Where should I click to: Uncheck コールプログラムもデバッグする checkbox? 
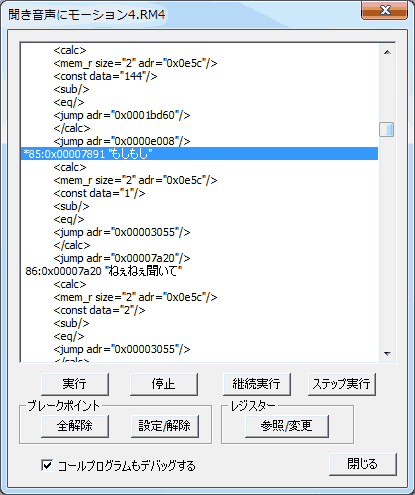[47, 465]
